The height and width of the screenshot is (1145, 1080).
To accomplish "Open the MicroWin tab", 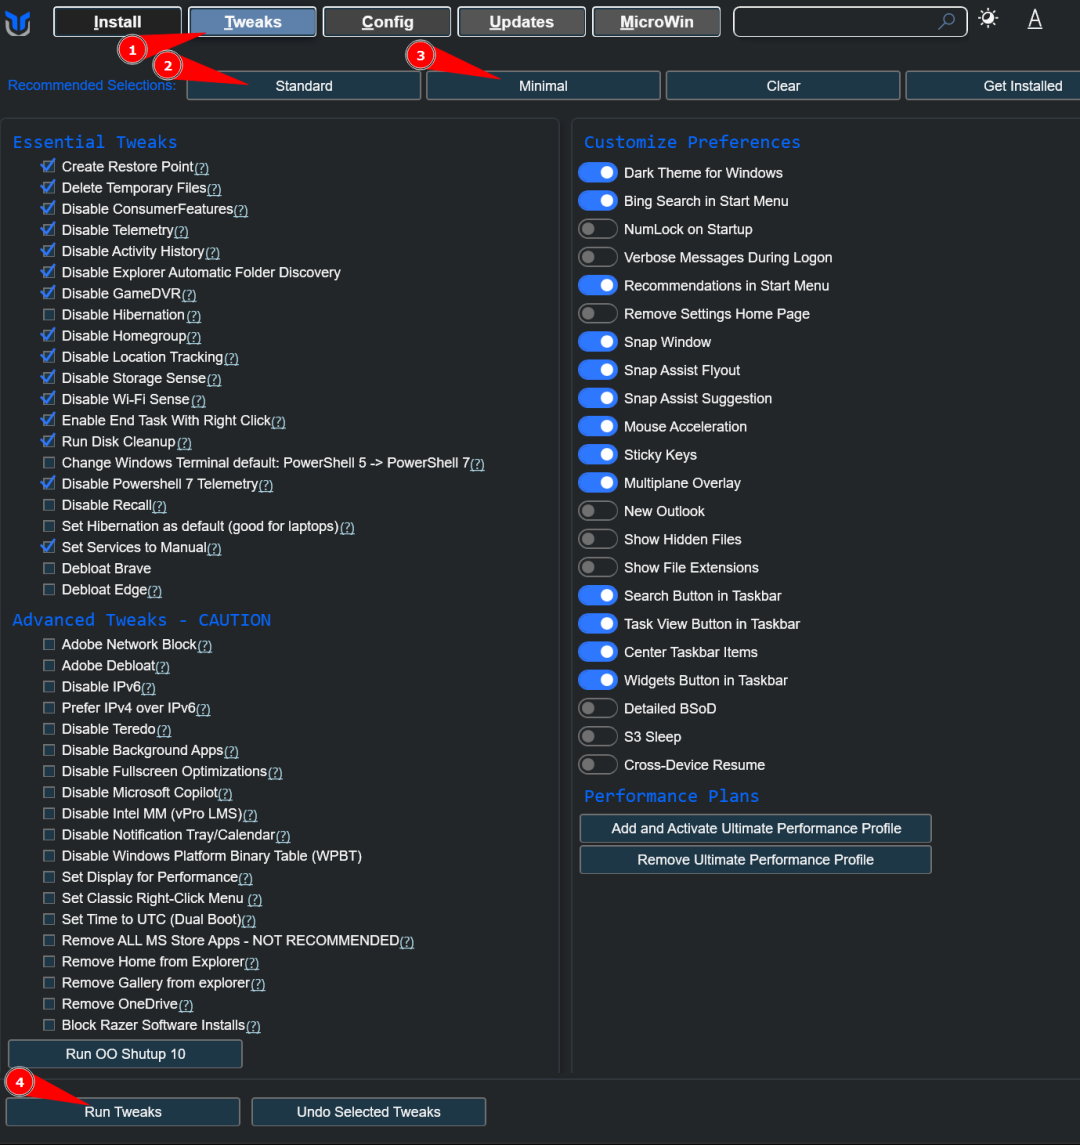I will click(x=656, y=22).
